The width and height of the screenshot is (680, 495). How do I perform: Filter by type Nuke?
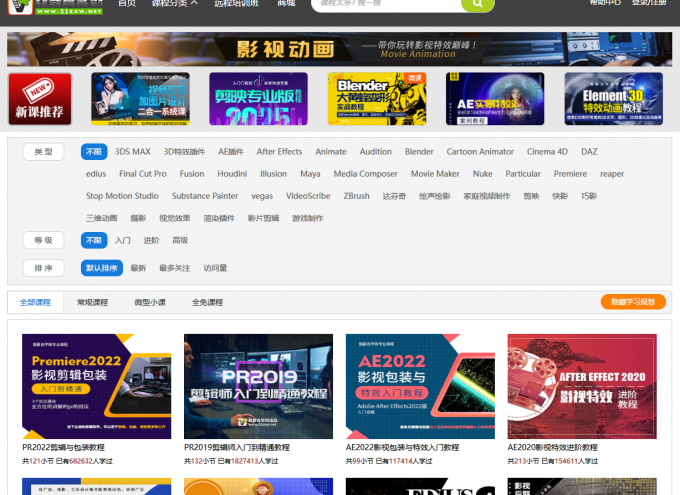(483, 174)
